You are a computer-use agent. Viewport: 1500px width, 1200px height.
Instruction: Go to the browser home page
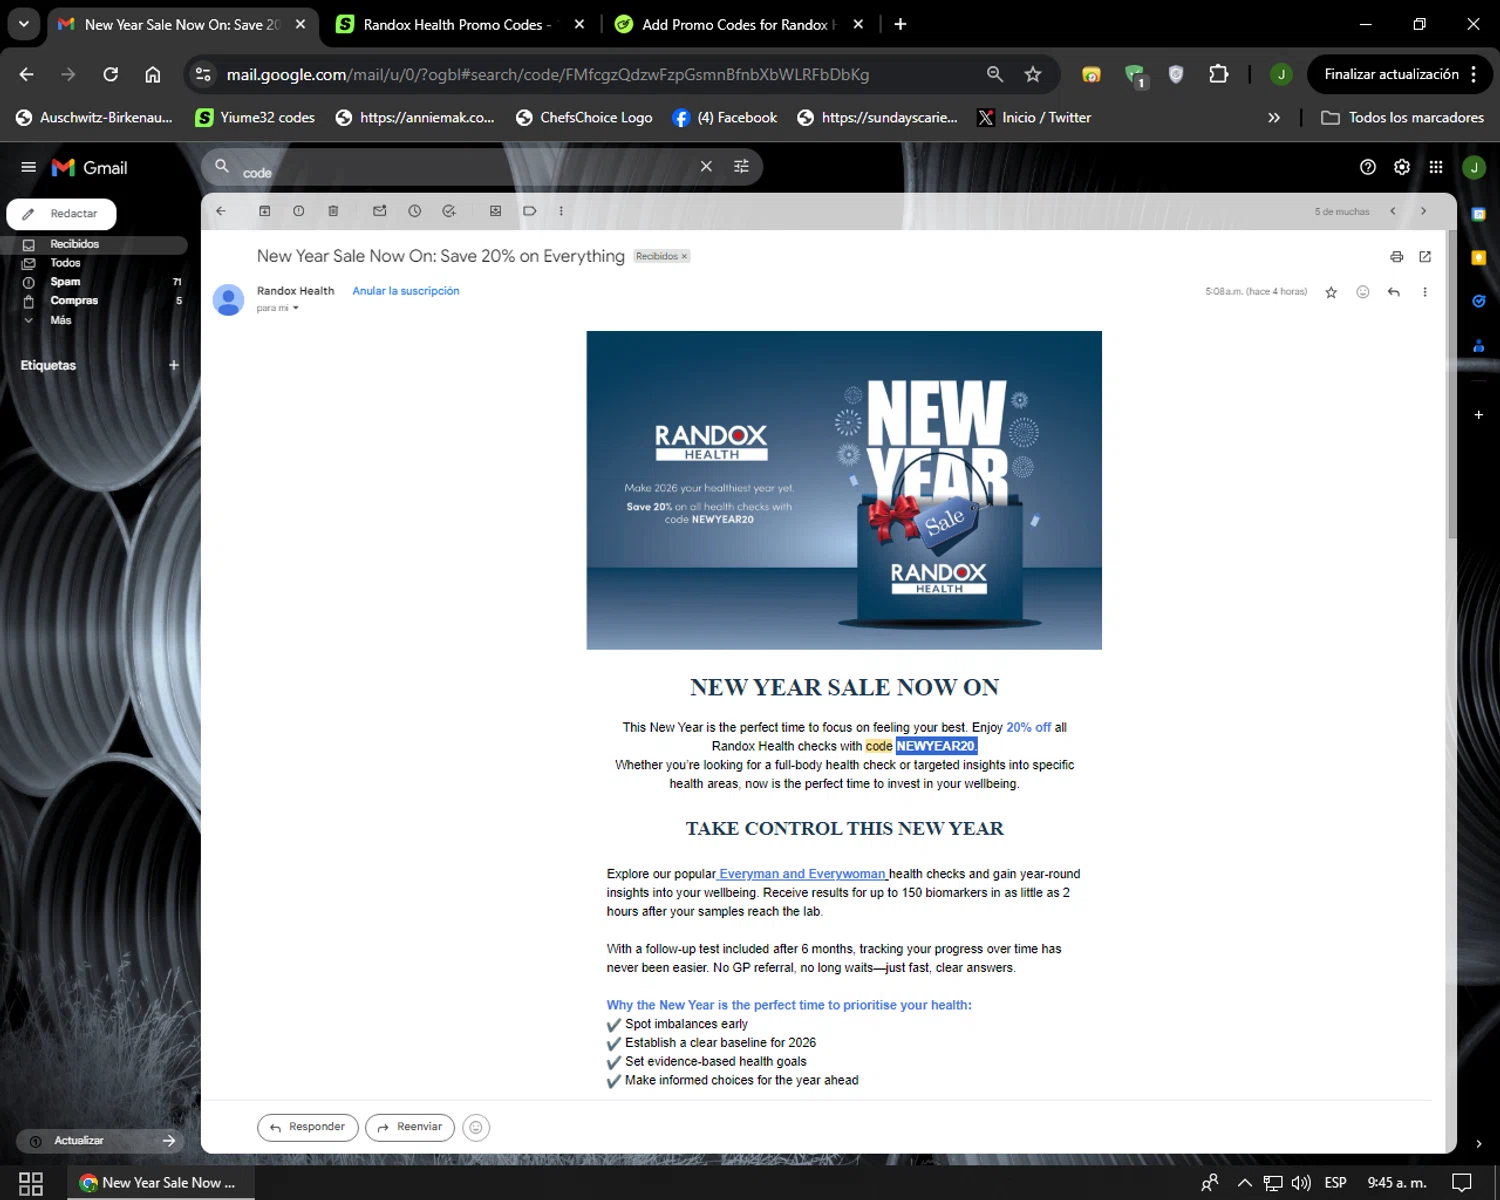pyautogui.click(x=153, y=74)
